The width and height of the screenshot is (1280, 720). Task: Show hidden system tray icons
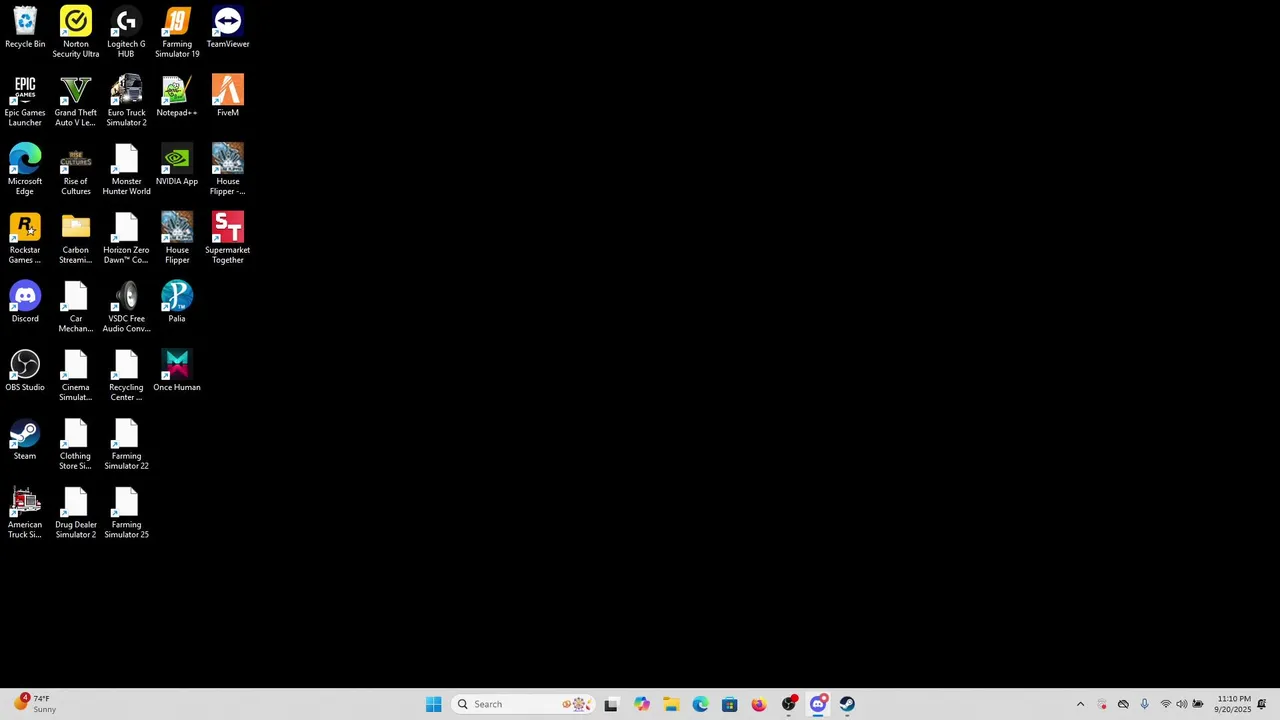pos(1080,704)
